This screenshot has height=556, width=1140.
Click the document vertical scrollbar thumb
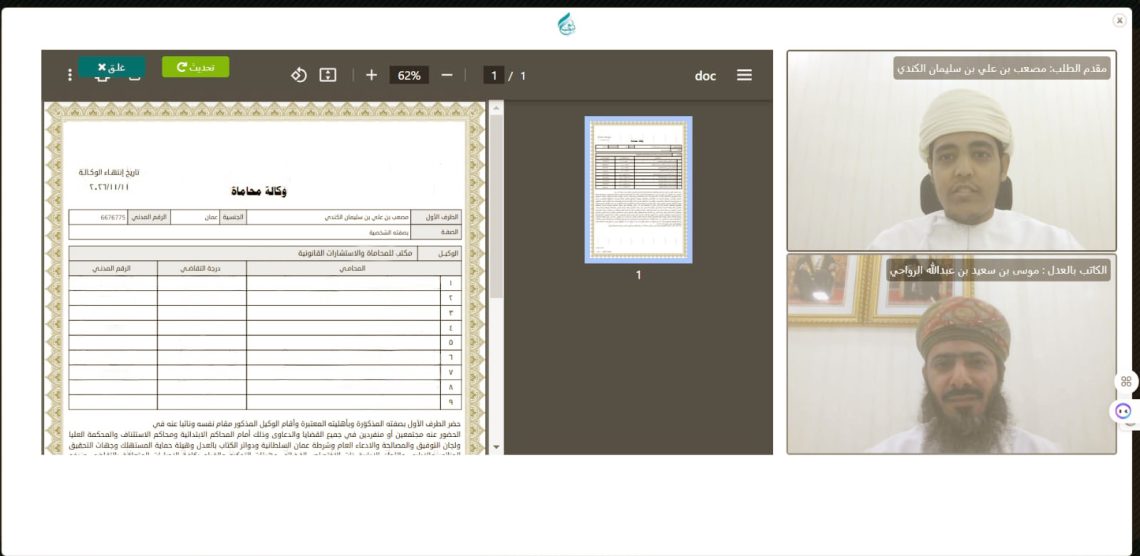click(496, 207)
